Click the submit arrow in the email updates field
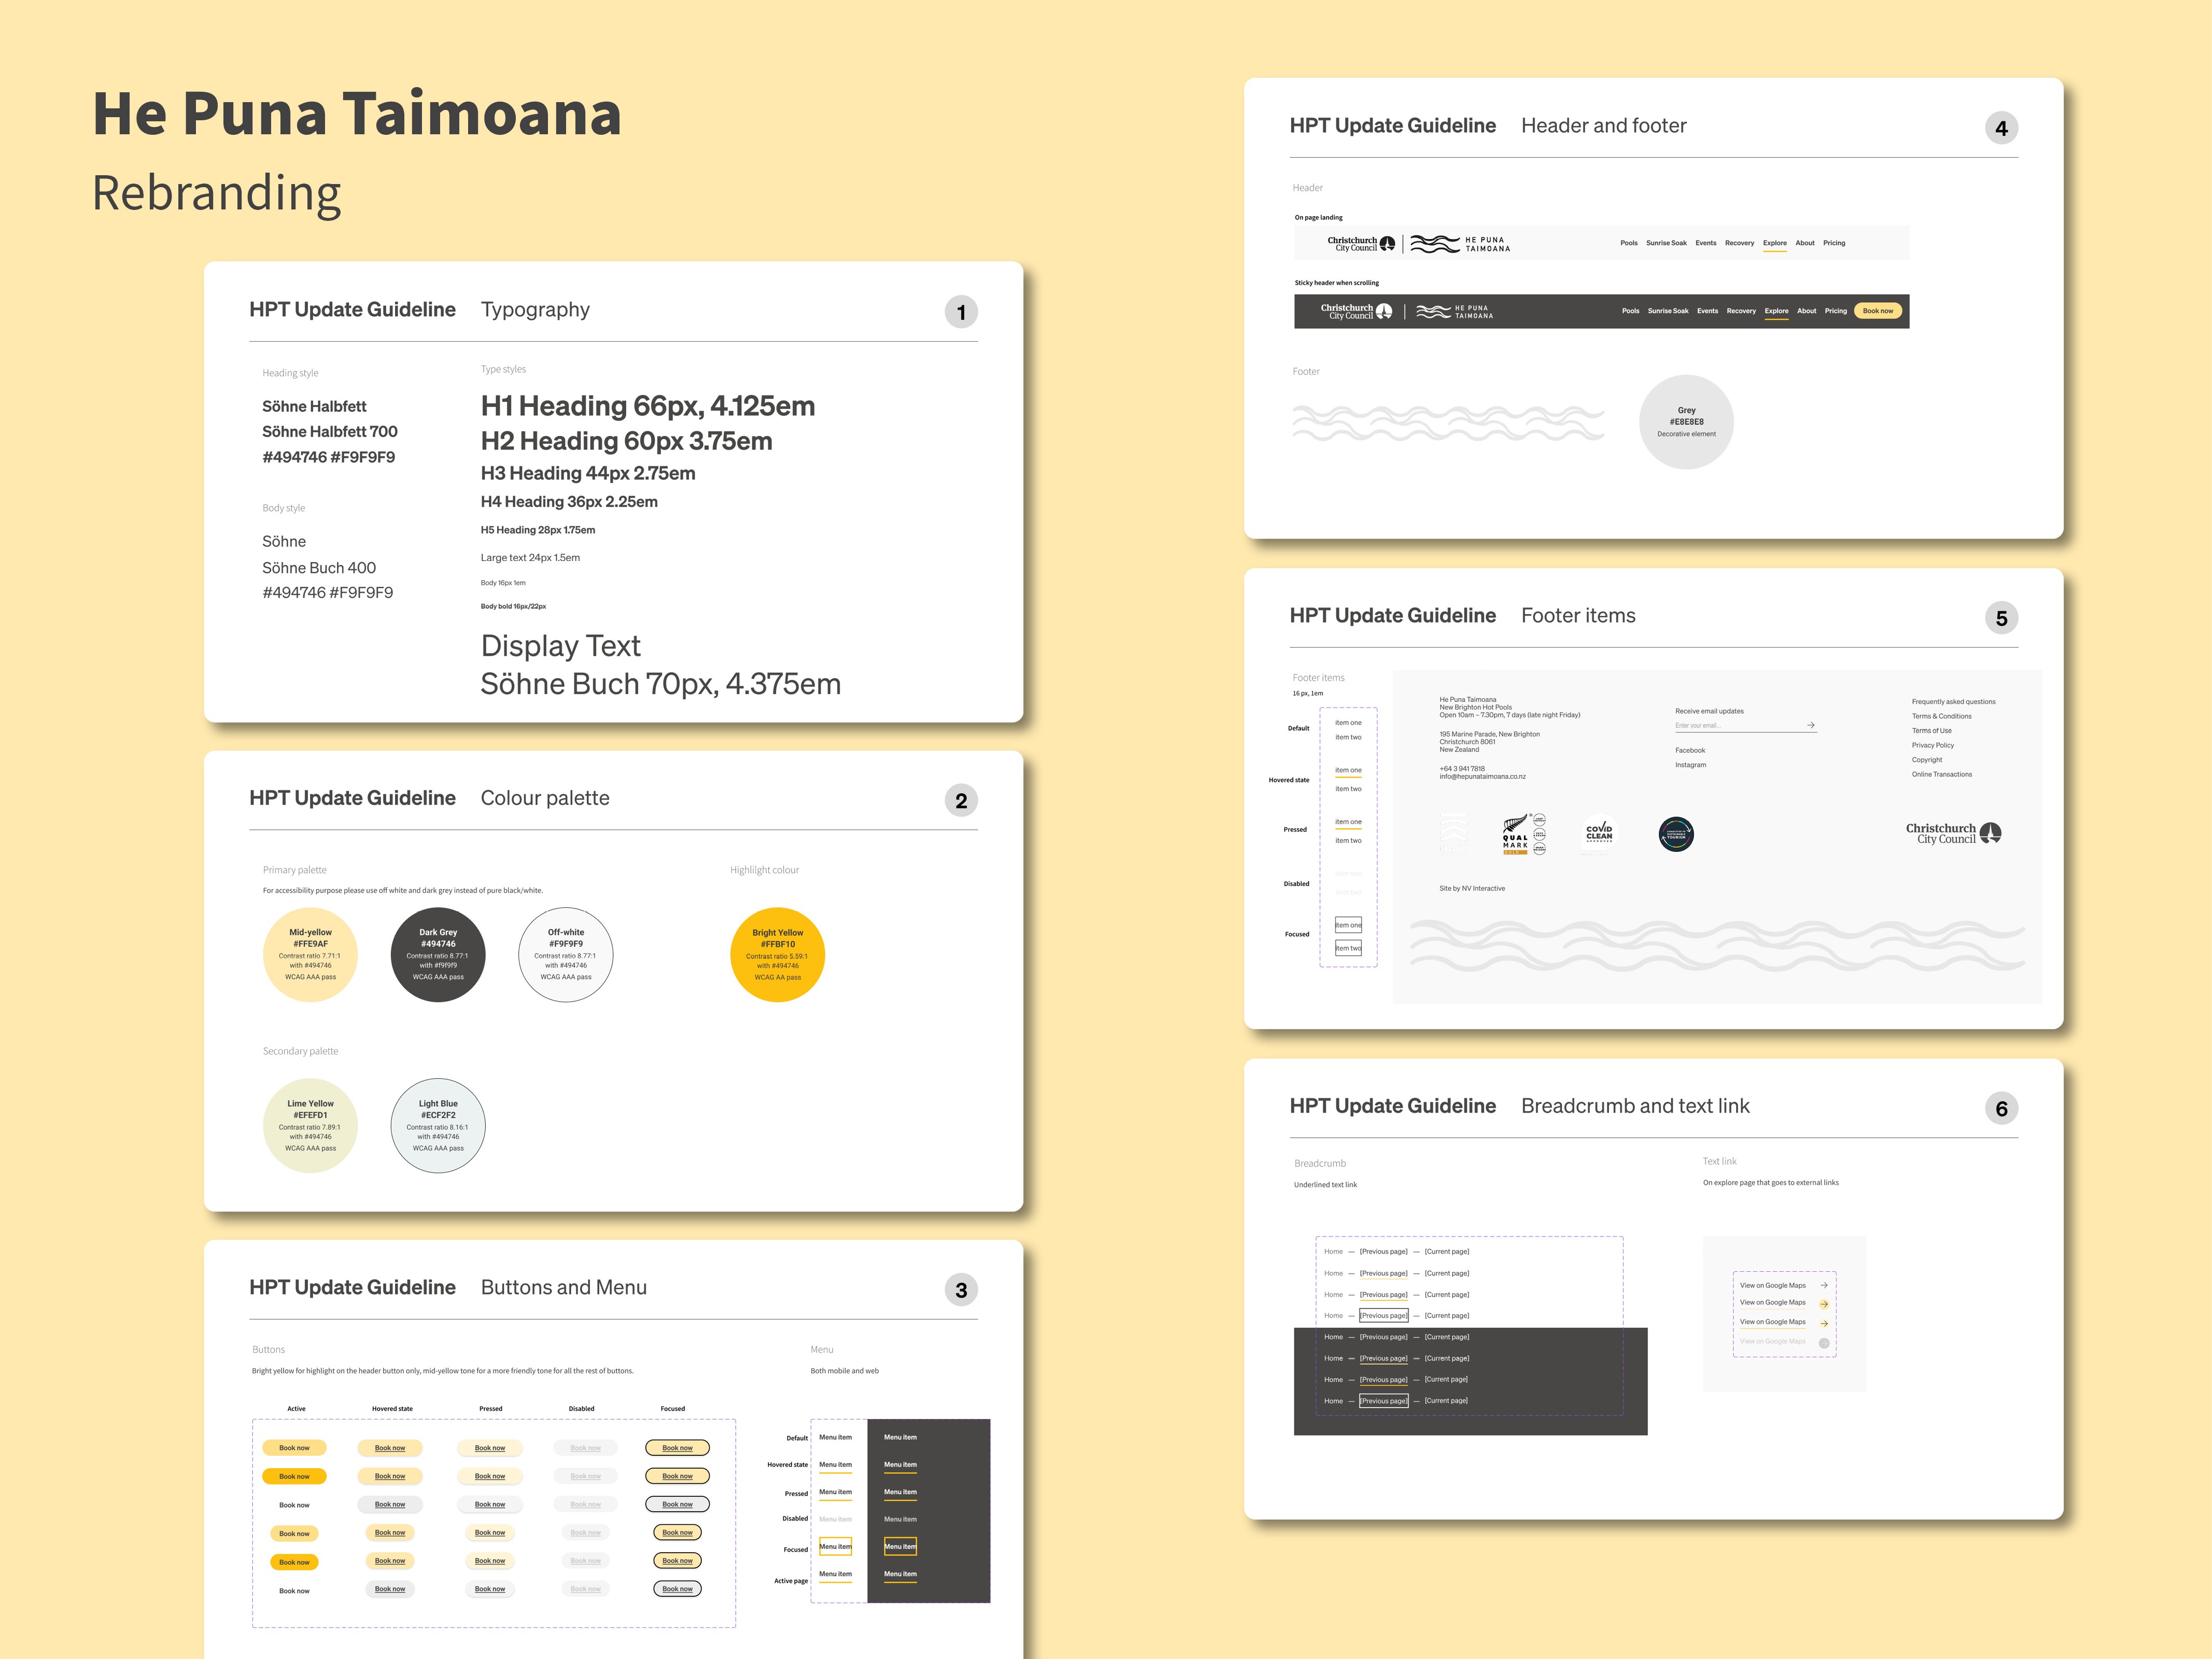This screenshot has height=1659, width=2212. 1811,725
